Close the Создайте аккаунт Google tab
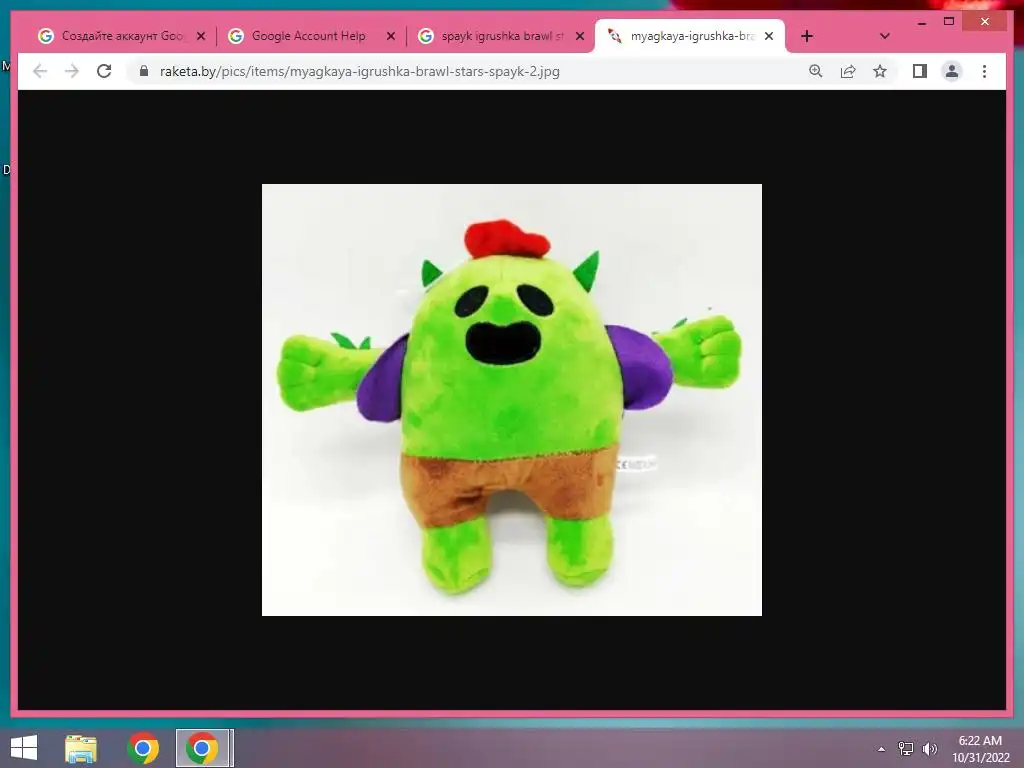 click(x=201, y=36)
